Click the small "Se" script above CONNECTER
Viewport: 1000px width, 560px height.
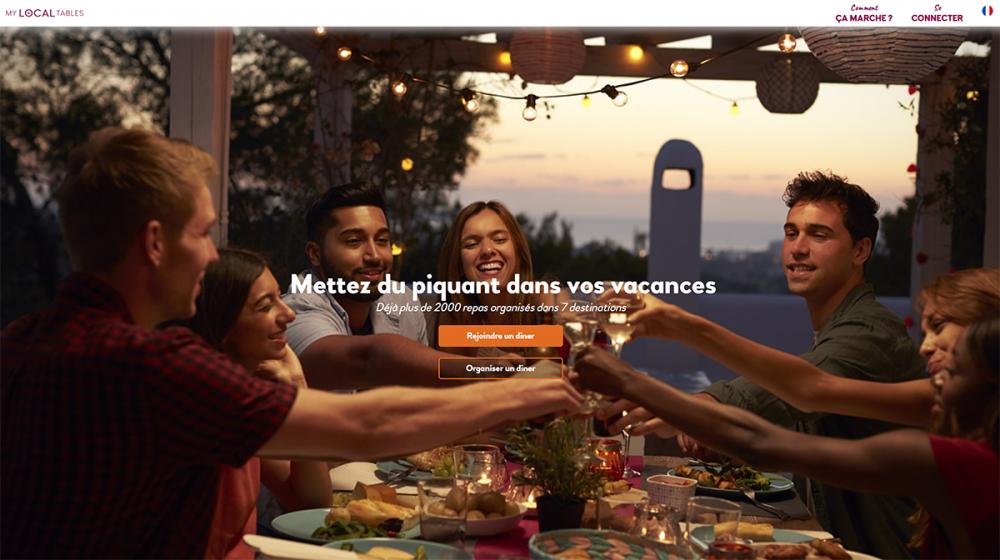tap(938, 8)
